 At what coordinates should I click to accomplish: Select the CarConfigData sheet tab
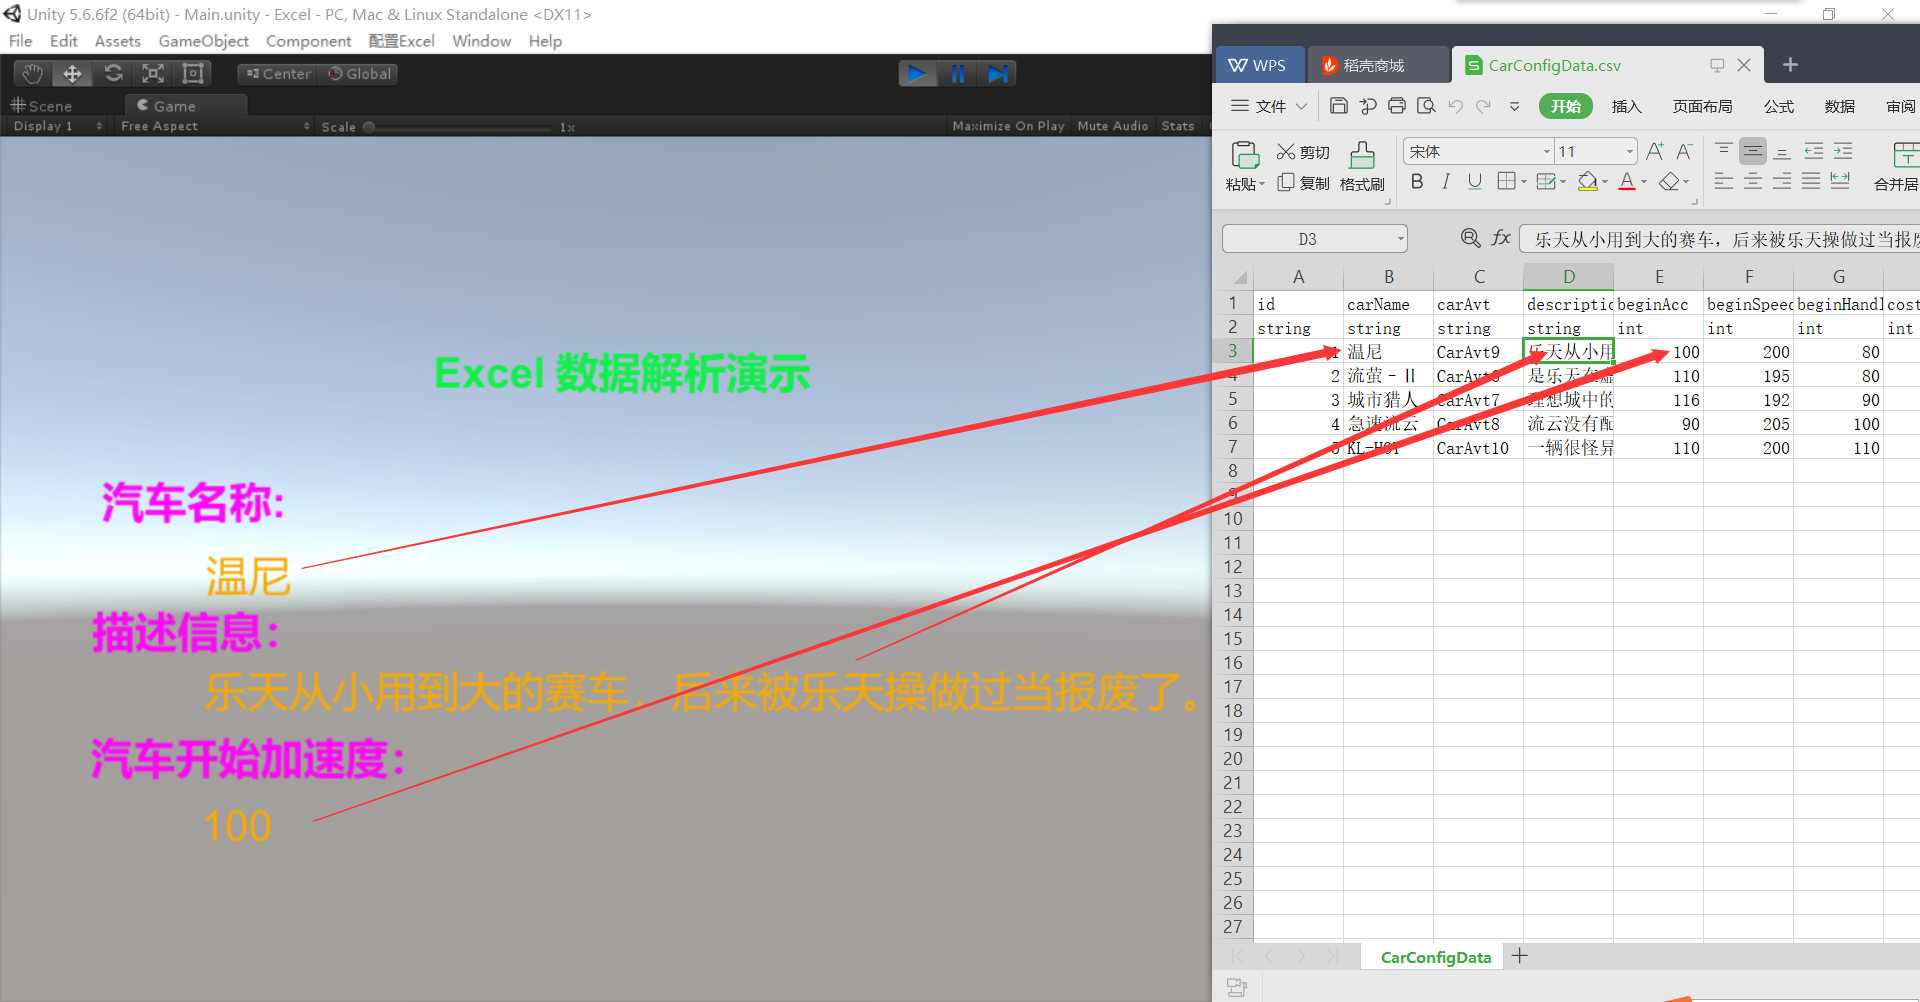pyautogui.click(x=1436, y=957)
